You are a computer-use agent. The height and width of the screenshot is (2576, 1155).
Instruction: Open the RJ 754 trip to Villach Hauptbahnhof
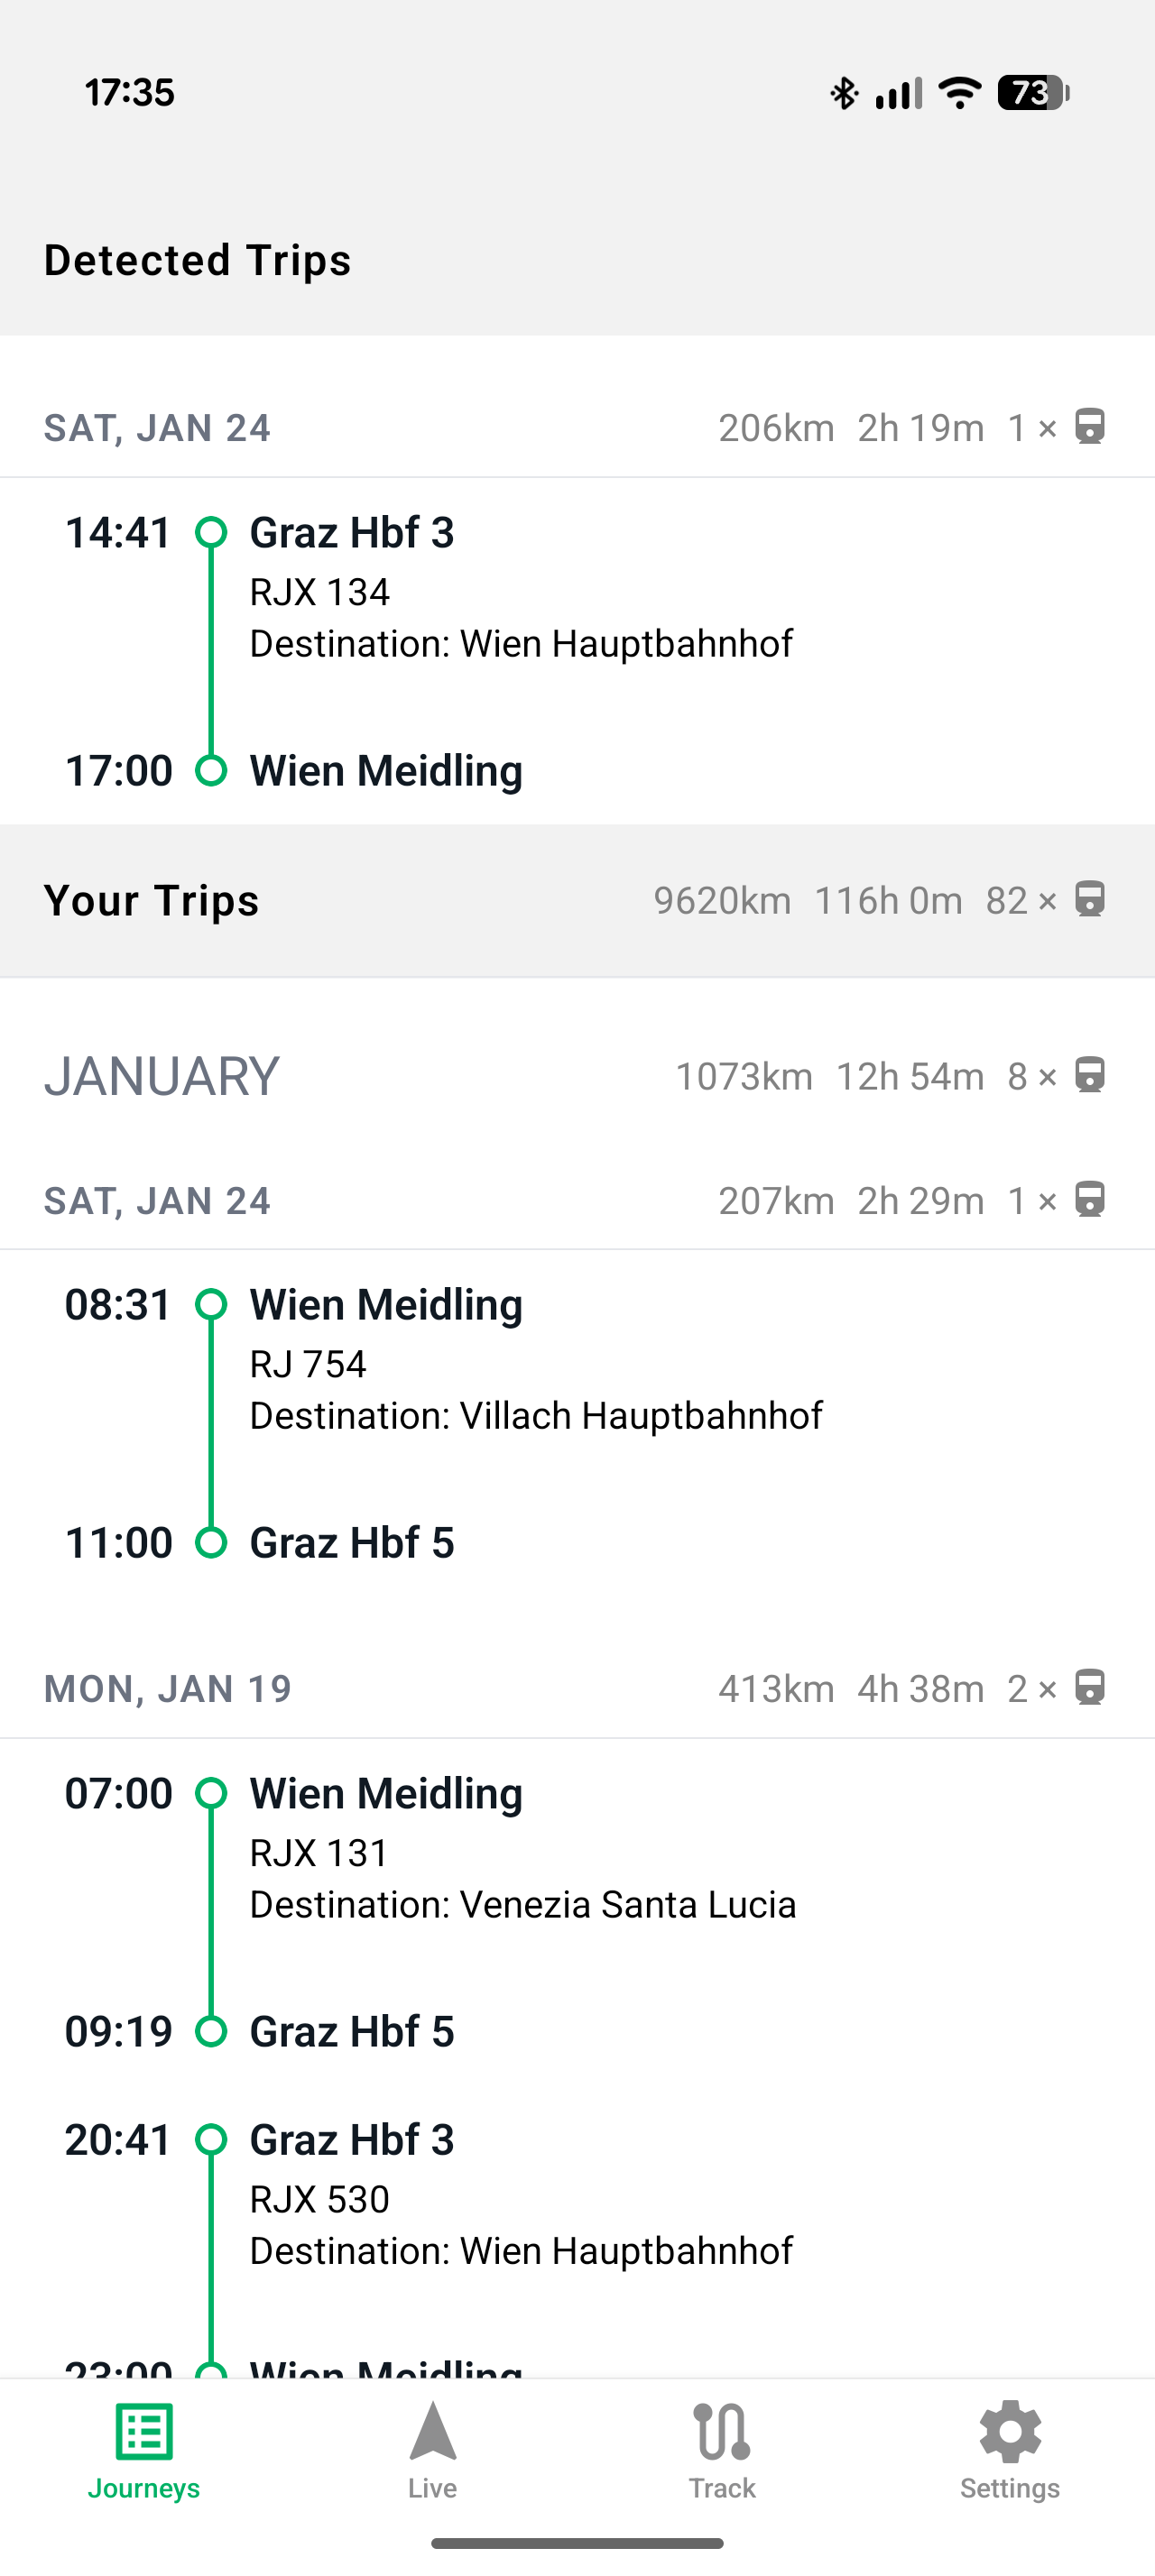(535, 1390)
